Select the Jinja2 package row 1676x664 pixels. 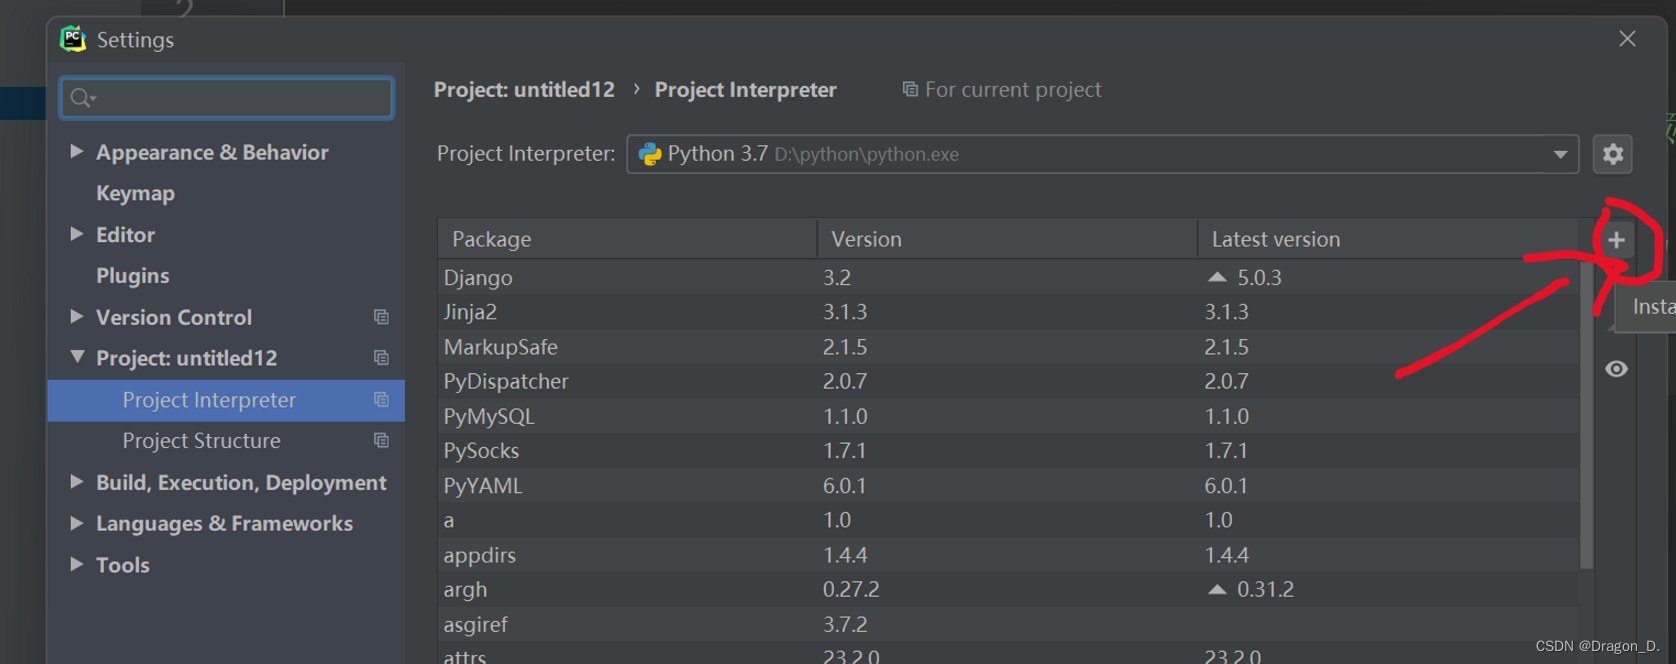pyautogui.click(x=1008, y=312)
